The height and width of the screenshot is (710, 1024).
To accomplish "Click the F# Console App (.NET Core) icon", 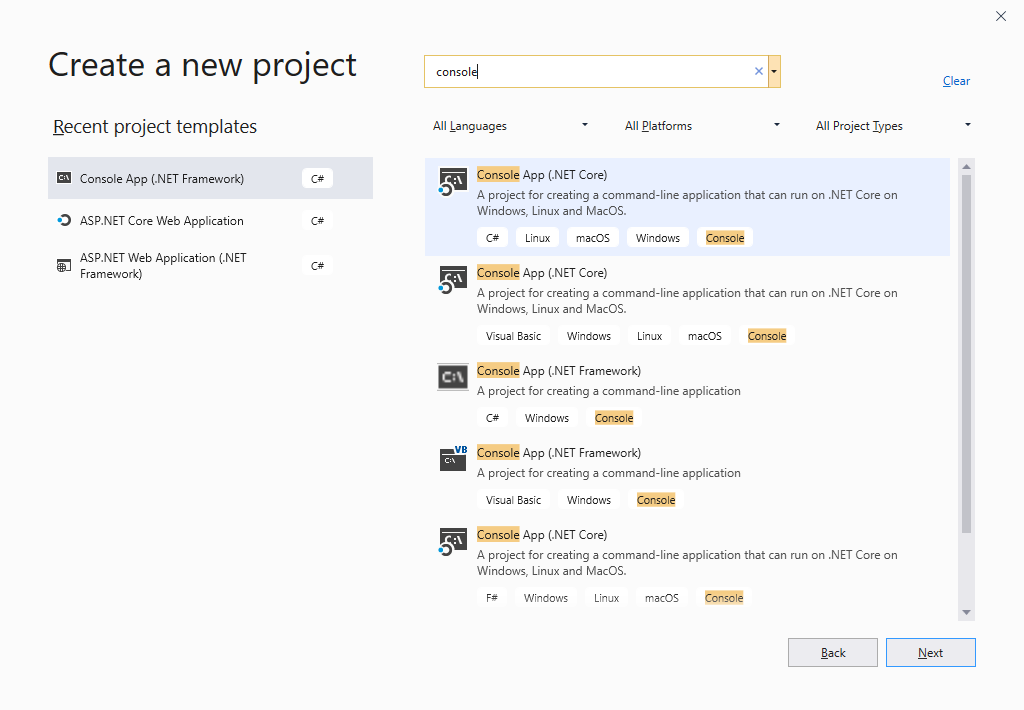I will pos(453,541).
